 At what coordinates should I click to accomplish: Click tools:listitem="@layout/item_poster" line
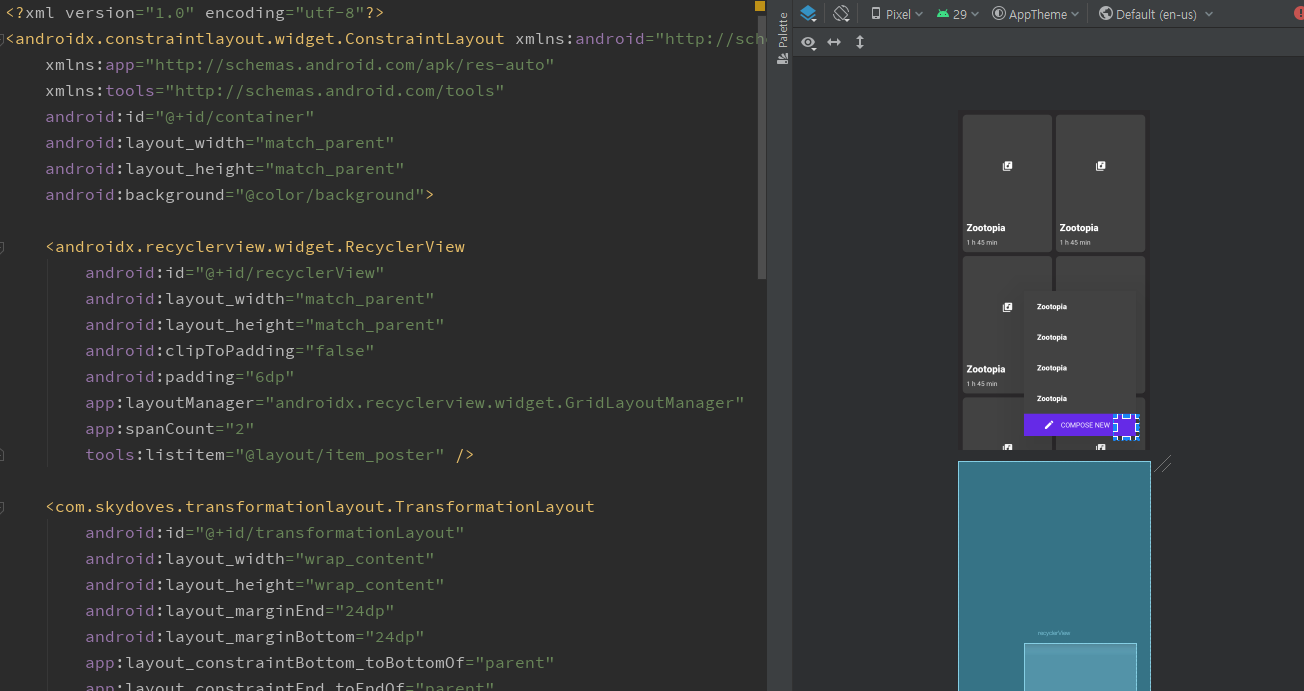pos(280,455)
